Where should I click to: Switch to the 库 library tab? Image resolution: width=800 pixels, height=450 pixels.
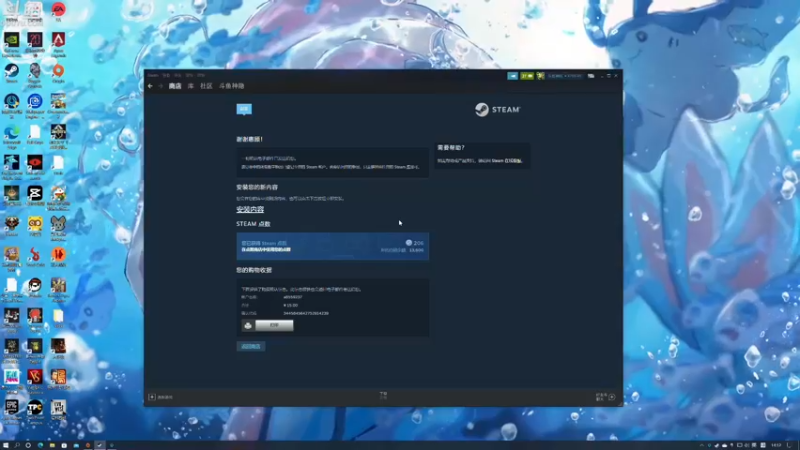pyautogui.click(x=190, y=86)
